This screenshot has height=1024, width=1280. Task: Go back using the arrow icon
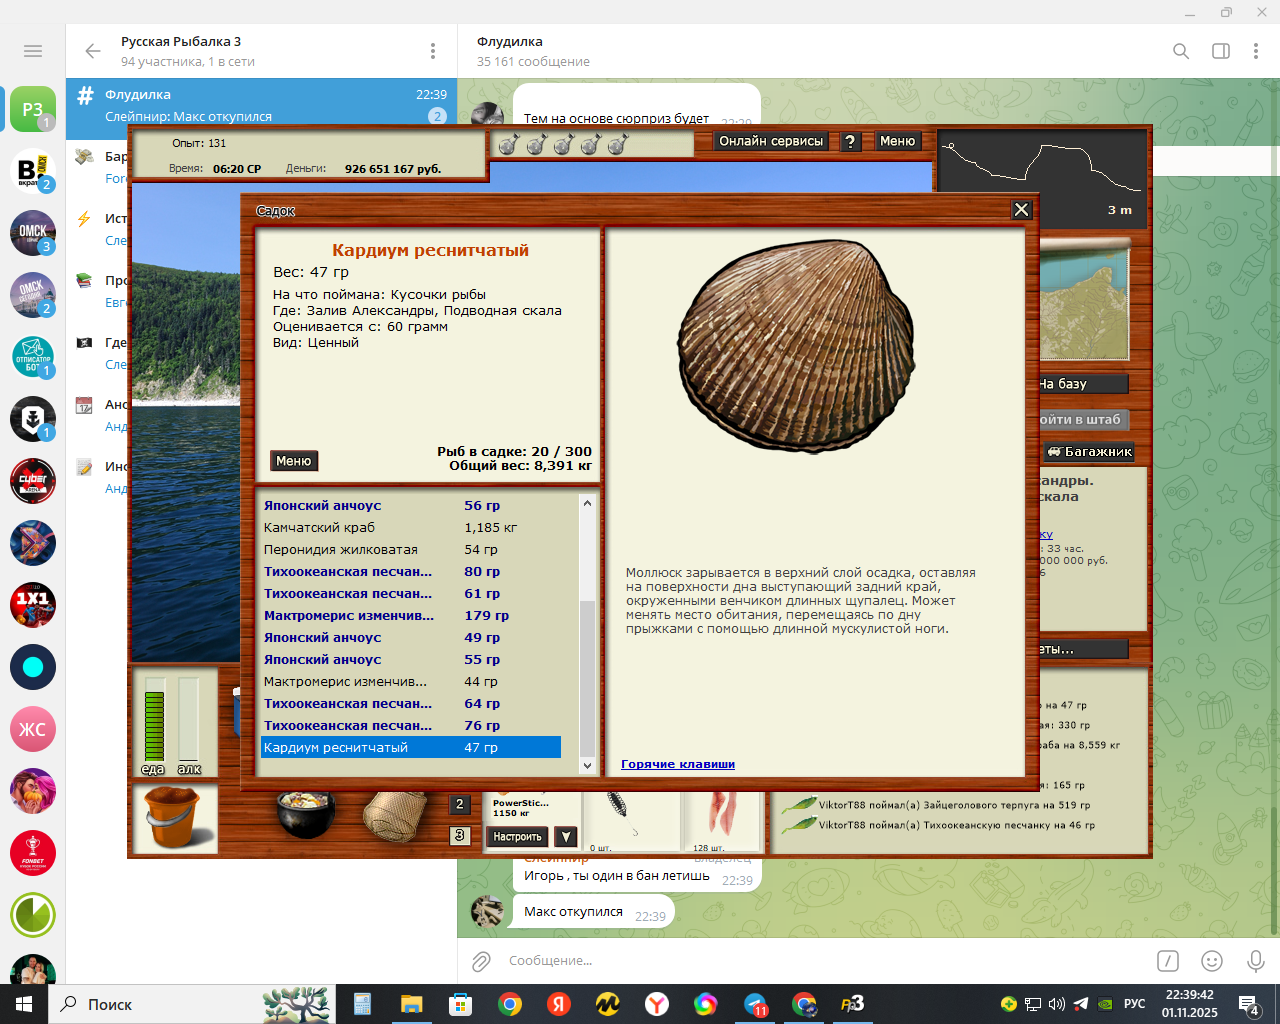pos(93,51)
